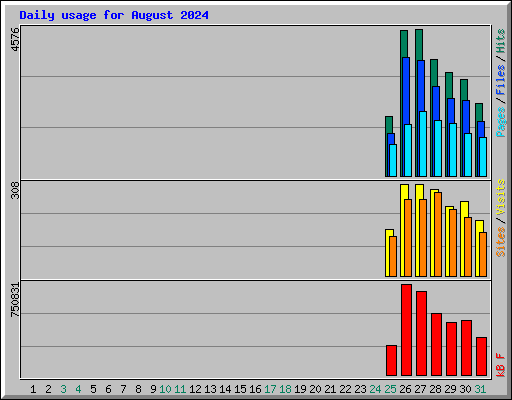
Task: Click the 750831 KB axis value
Action: pos(15,300)
